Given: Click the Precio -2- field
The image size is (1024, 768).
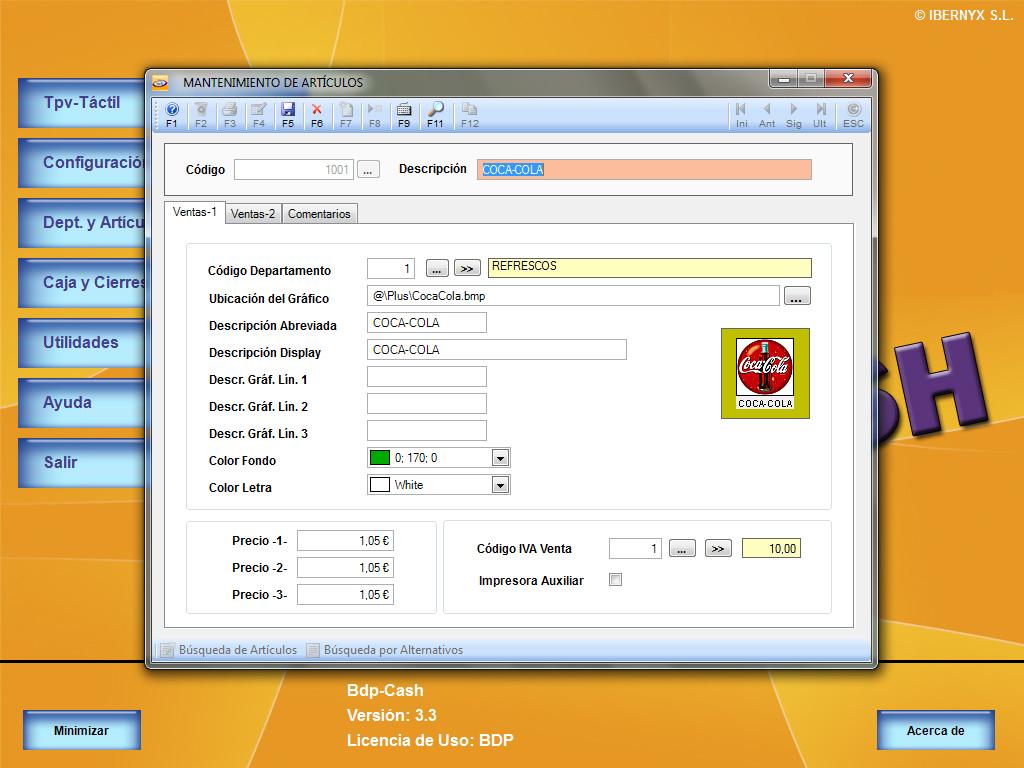Looking at the screenshot, I should point(345,568).
